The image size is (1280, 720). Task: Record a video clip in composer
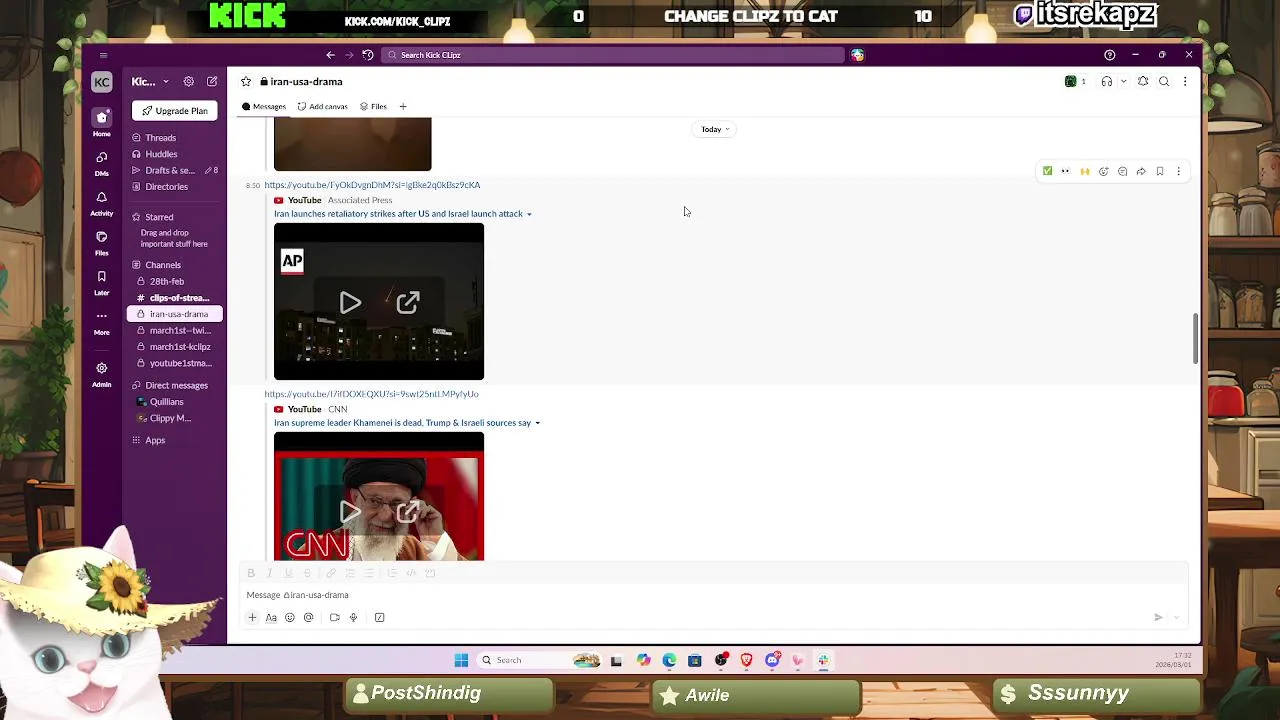(x=335, y=618)
